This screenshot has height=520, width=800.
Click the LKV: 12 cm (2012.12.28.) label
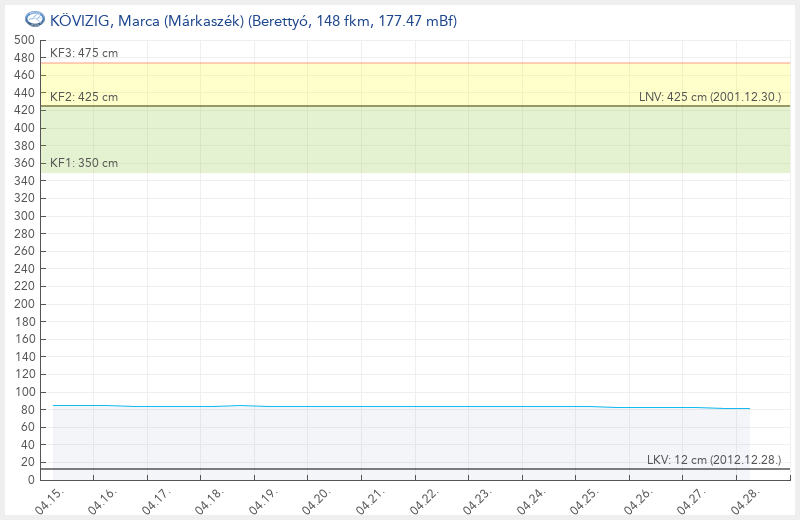tap(714, 460)
